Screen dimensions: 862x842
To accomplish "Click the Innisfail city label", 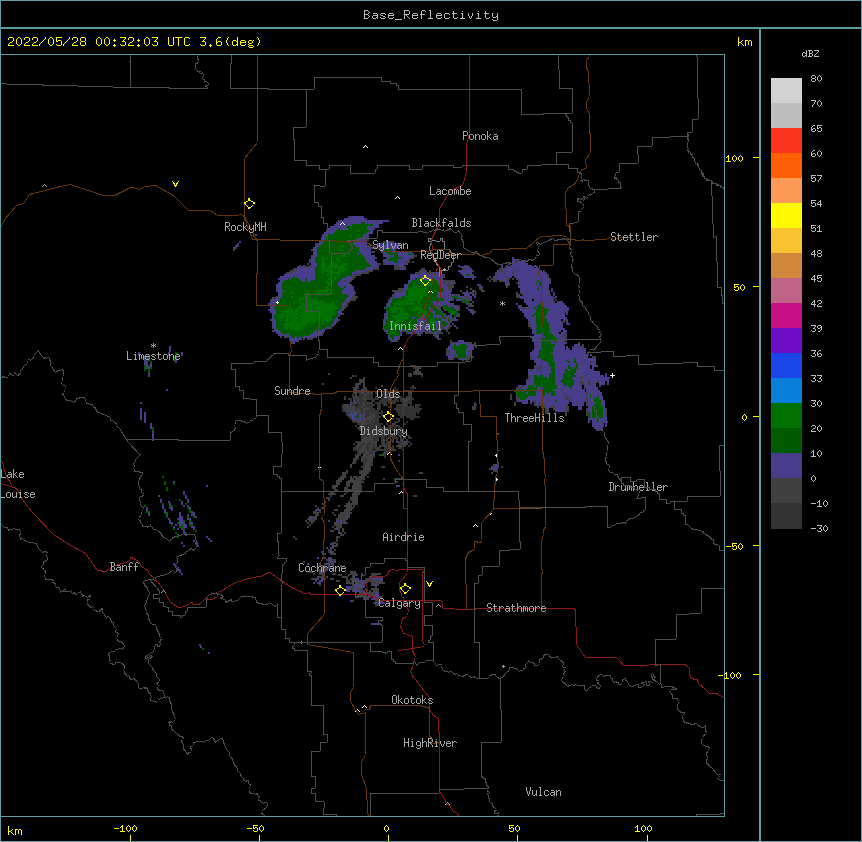I will pyautogui.click(x=415, y=326).
